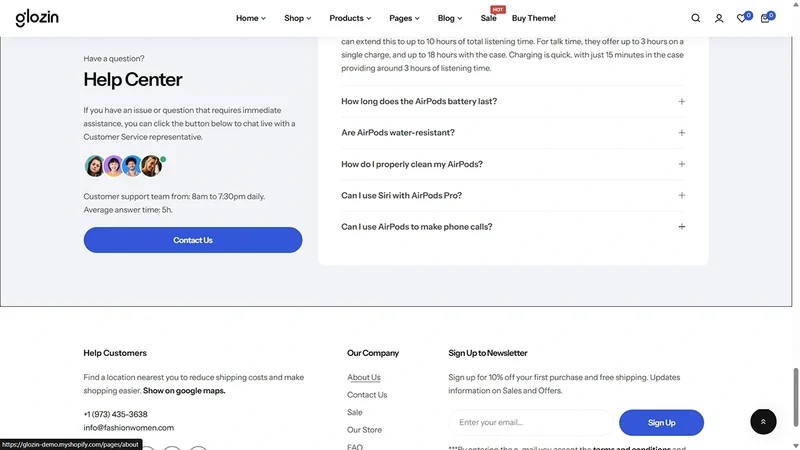Open the Shop dropdown menu

297,18
